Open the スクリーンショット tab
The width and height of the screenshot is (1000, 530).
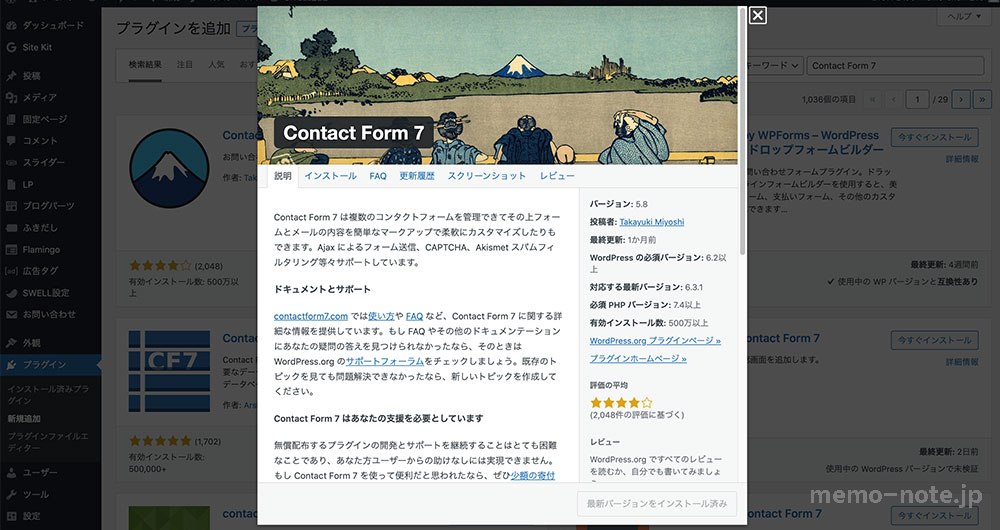[487, 176]
